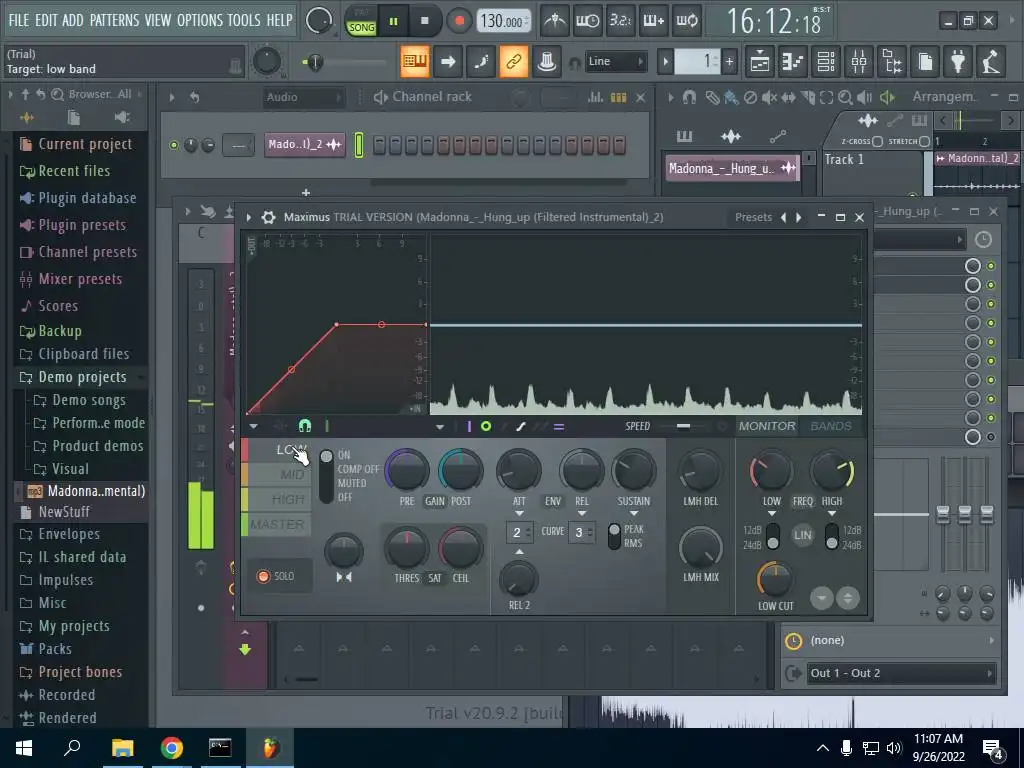Viewport: 1024px width, 768px height.
Task: Switch to the BANDS view
Action: [831, 426]
